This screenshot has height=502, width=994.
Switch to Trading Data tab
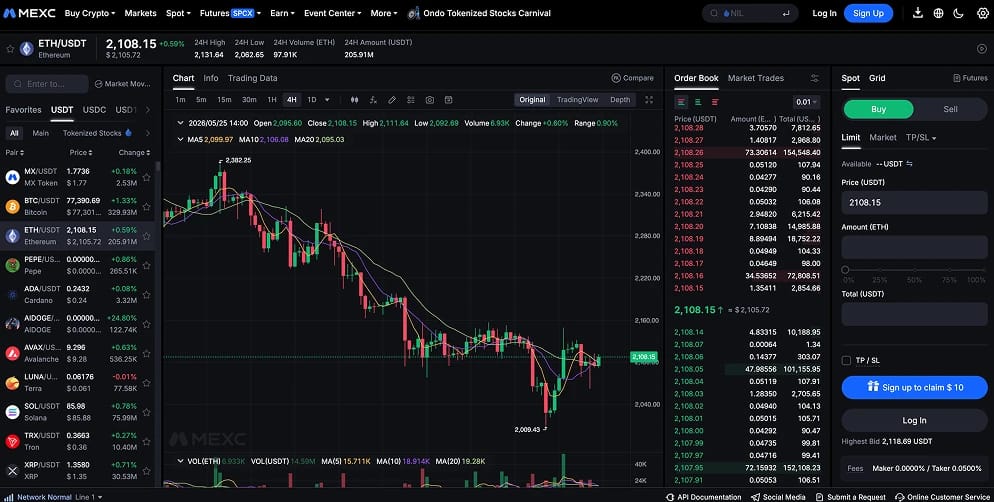[x=252, y=78]
